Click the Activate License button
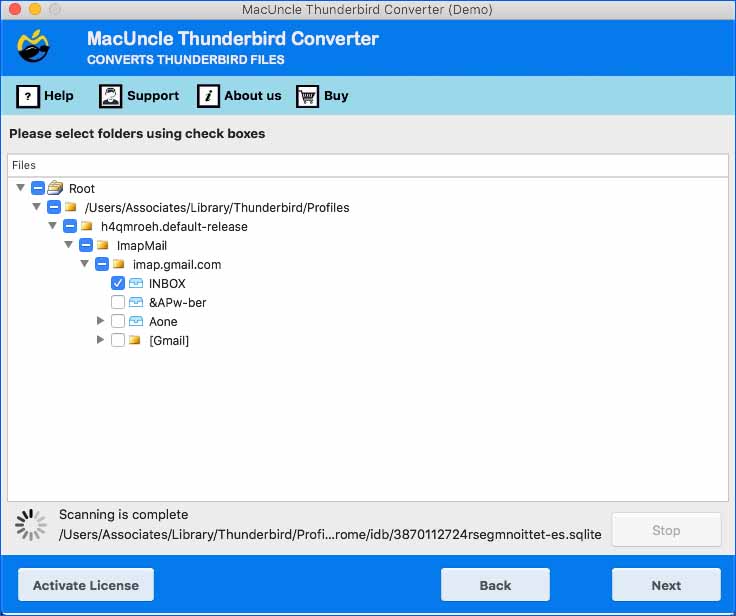The width and height of the screenshot is (736, 616). [x=86, y=585]
